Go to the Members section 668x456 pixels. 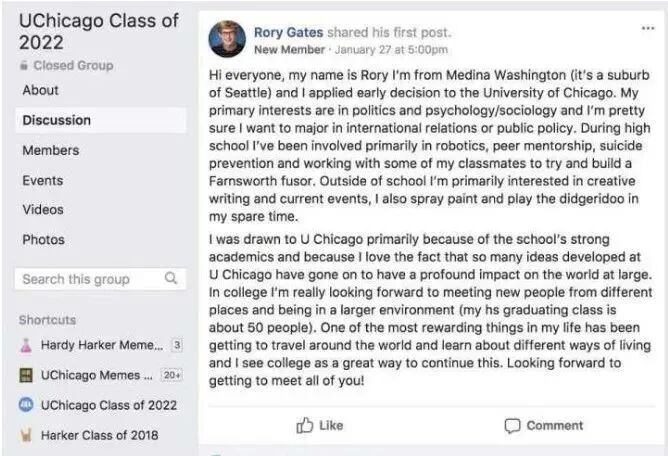point(51,150)
